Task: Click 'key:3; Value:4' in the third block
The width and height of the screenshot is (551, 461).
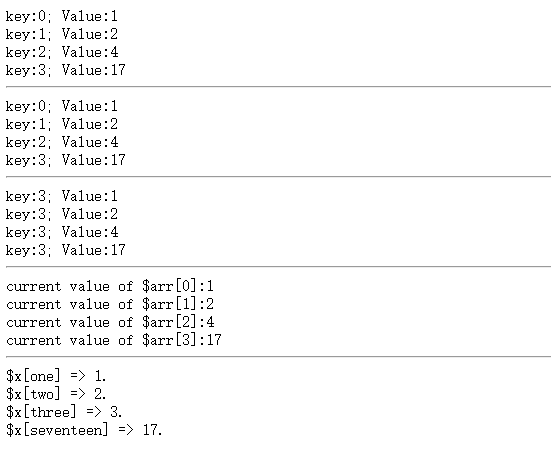Action: tap(62, 232)
